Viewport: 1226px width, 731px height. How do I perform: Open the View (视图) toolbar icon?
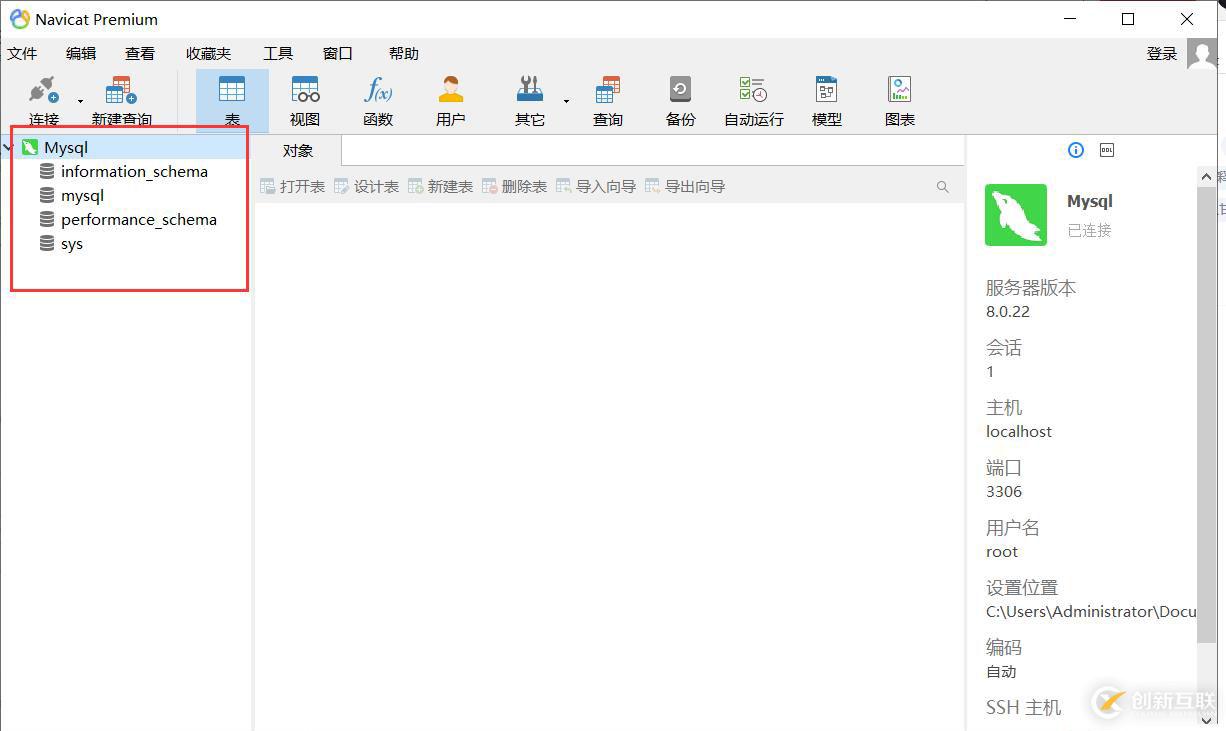click(x=305, y=90)
